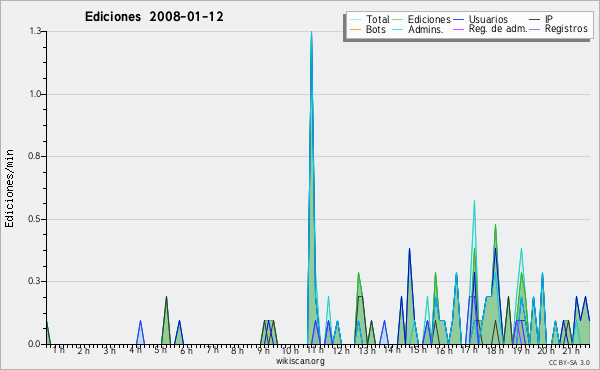Click the 0.8 y-axis value

coord(35,156)
